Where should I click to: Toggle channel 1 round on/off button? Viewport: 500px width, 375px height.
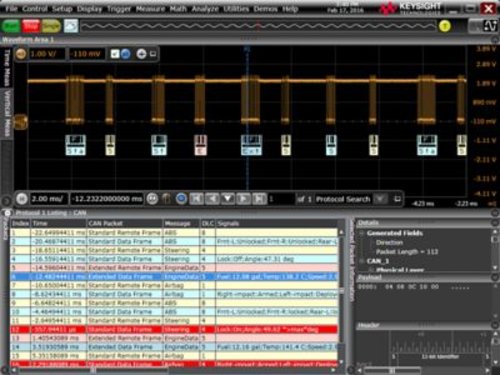coord(21,54)
